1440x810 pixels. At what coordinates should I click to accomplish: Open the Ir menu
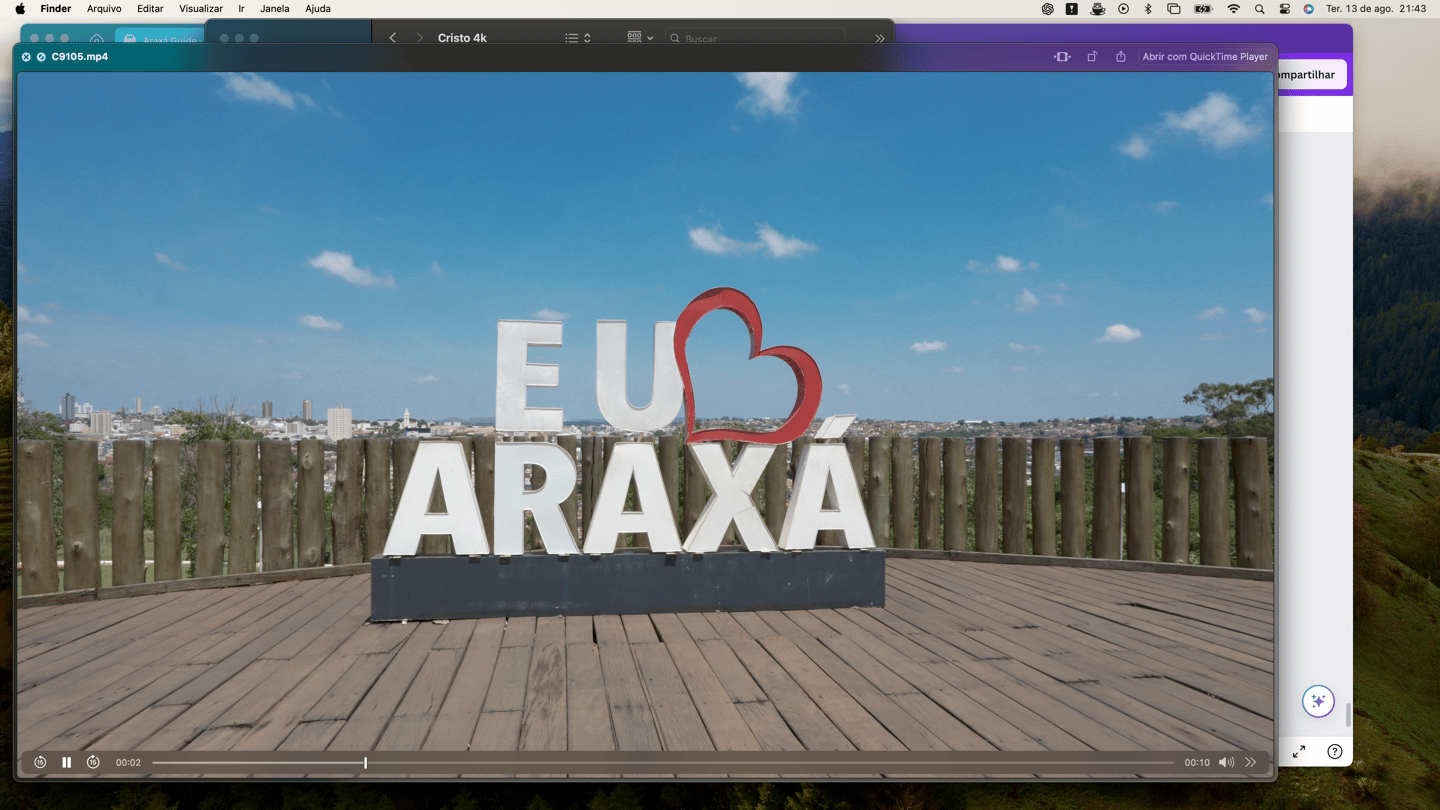click(x=241, y=9)
